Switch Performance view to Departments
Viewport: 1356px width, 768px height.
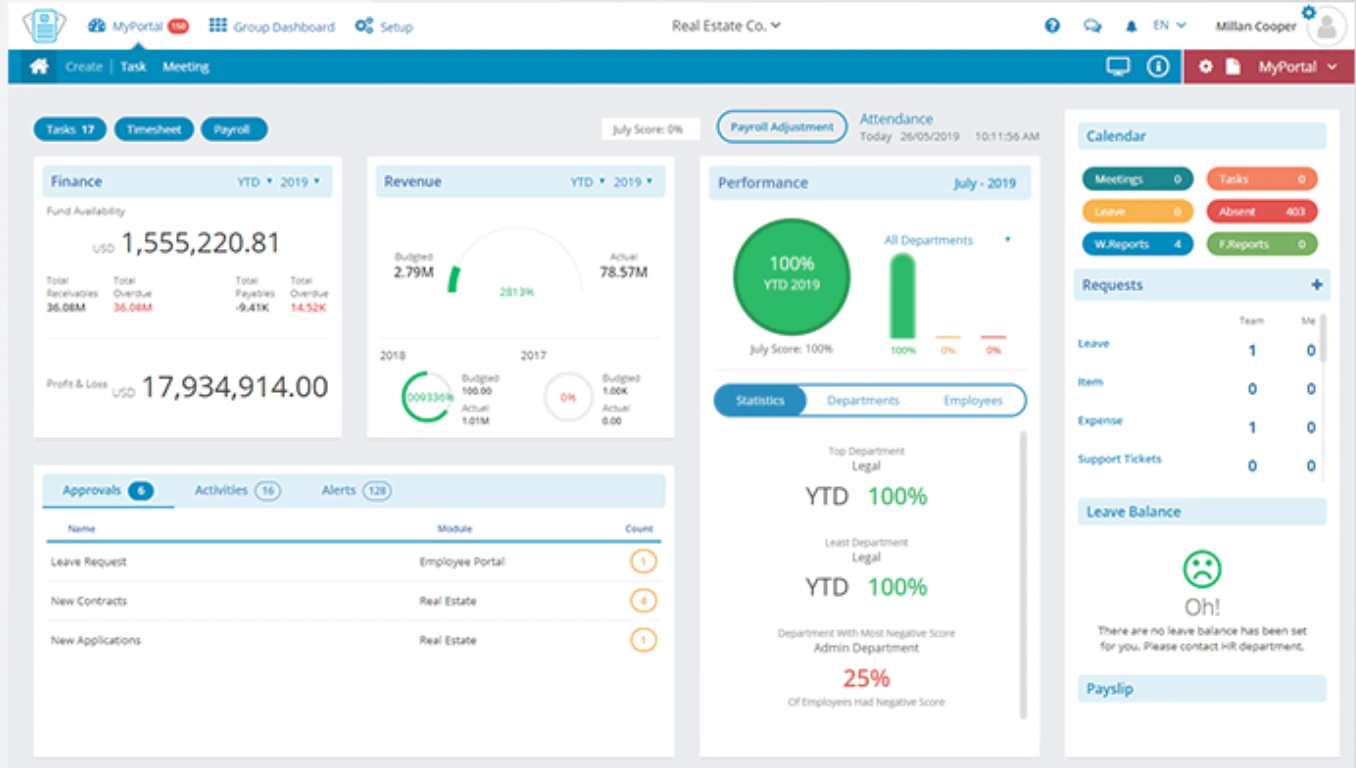pos(863,401)
